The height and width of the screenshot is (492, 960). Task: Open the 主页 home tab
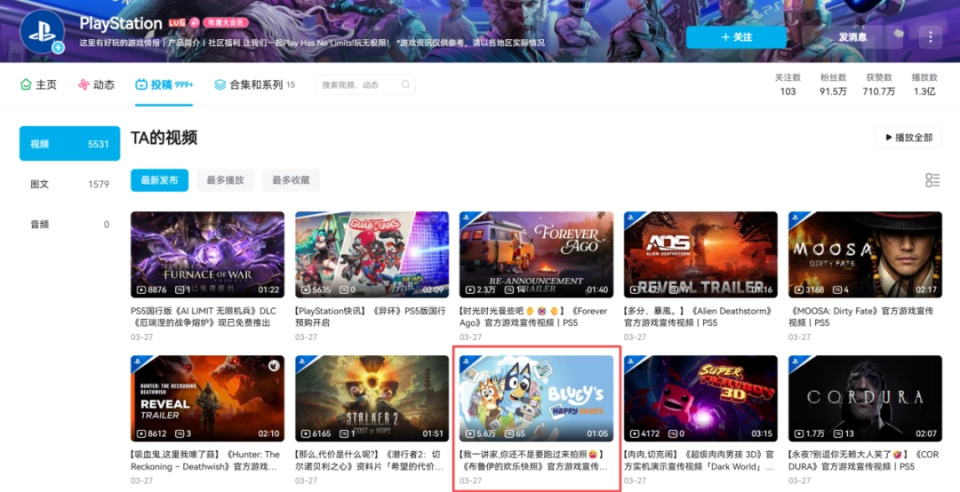pos(39,85)
